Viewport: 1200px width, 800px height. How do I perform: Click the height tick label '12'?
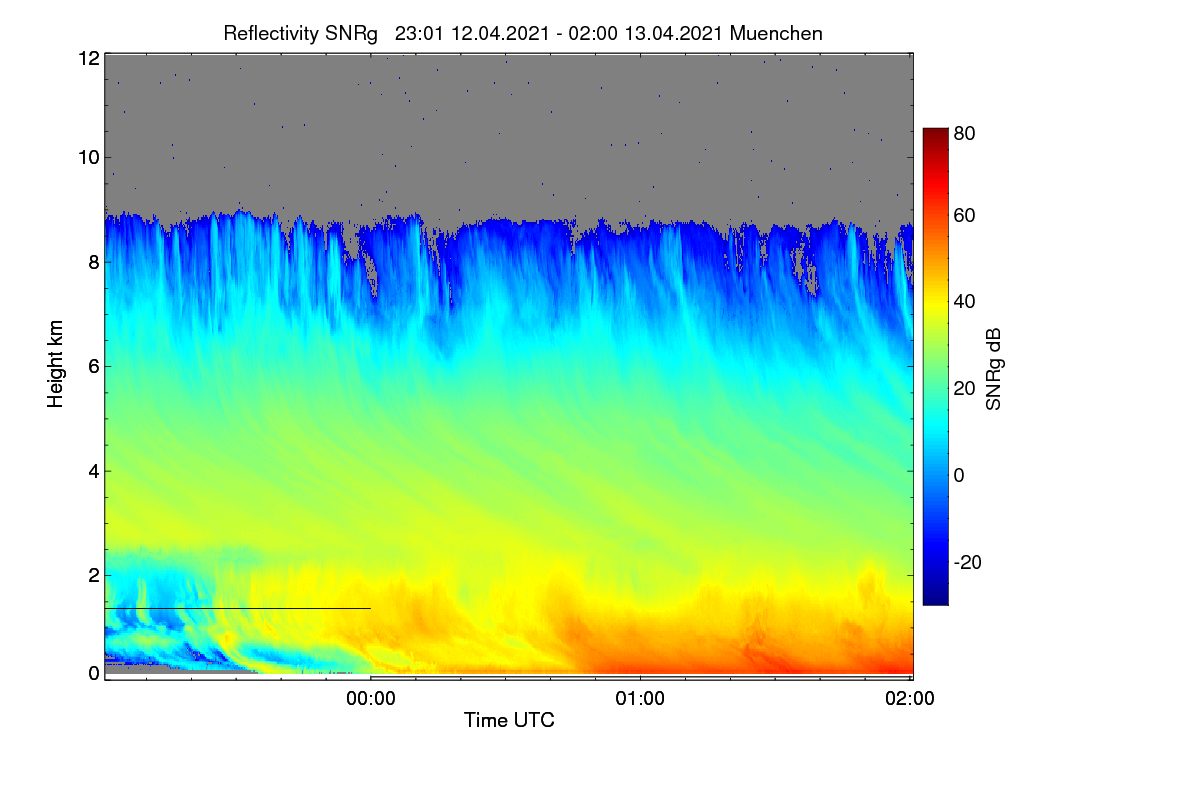pos(88,58)
